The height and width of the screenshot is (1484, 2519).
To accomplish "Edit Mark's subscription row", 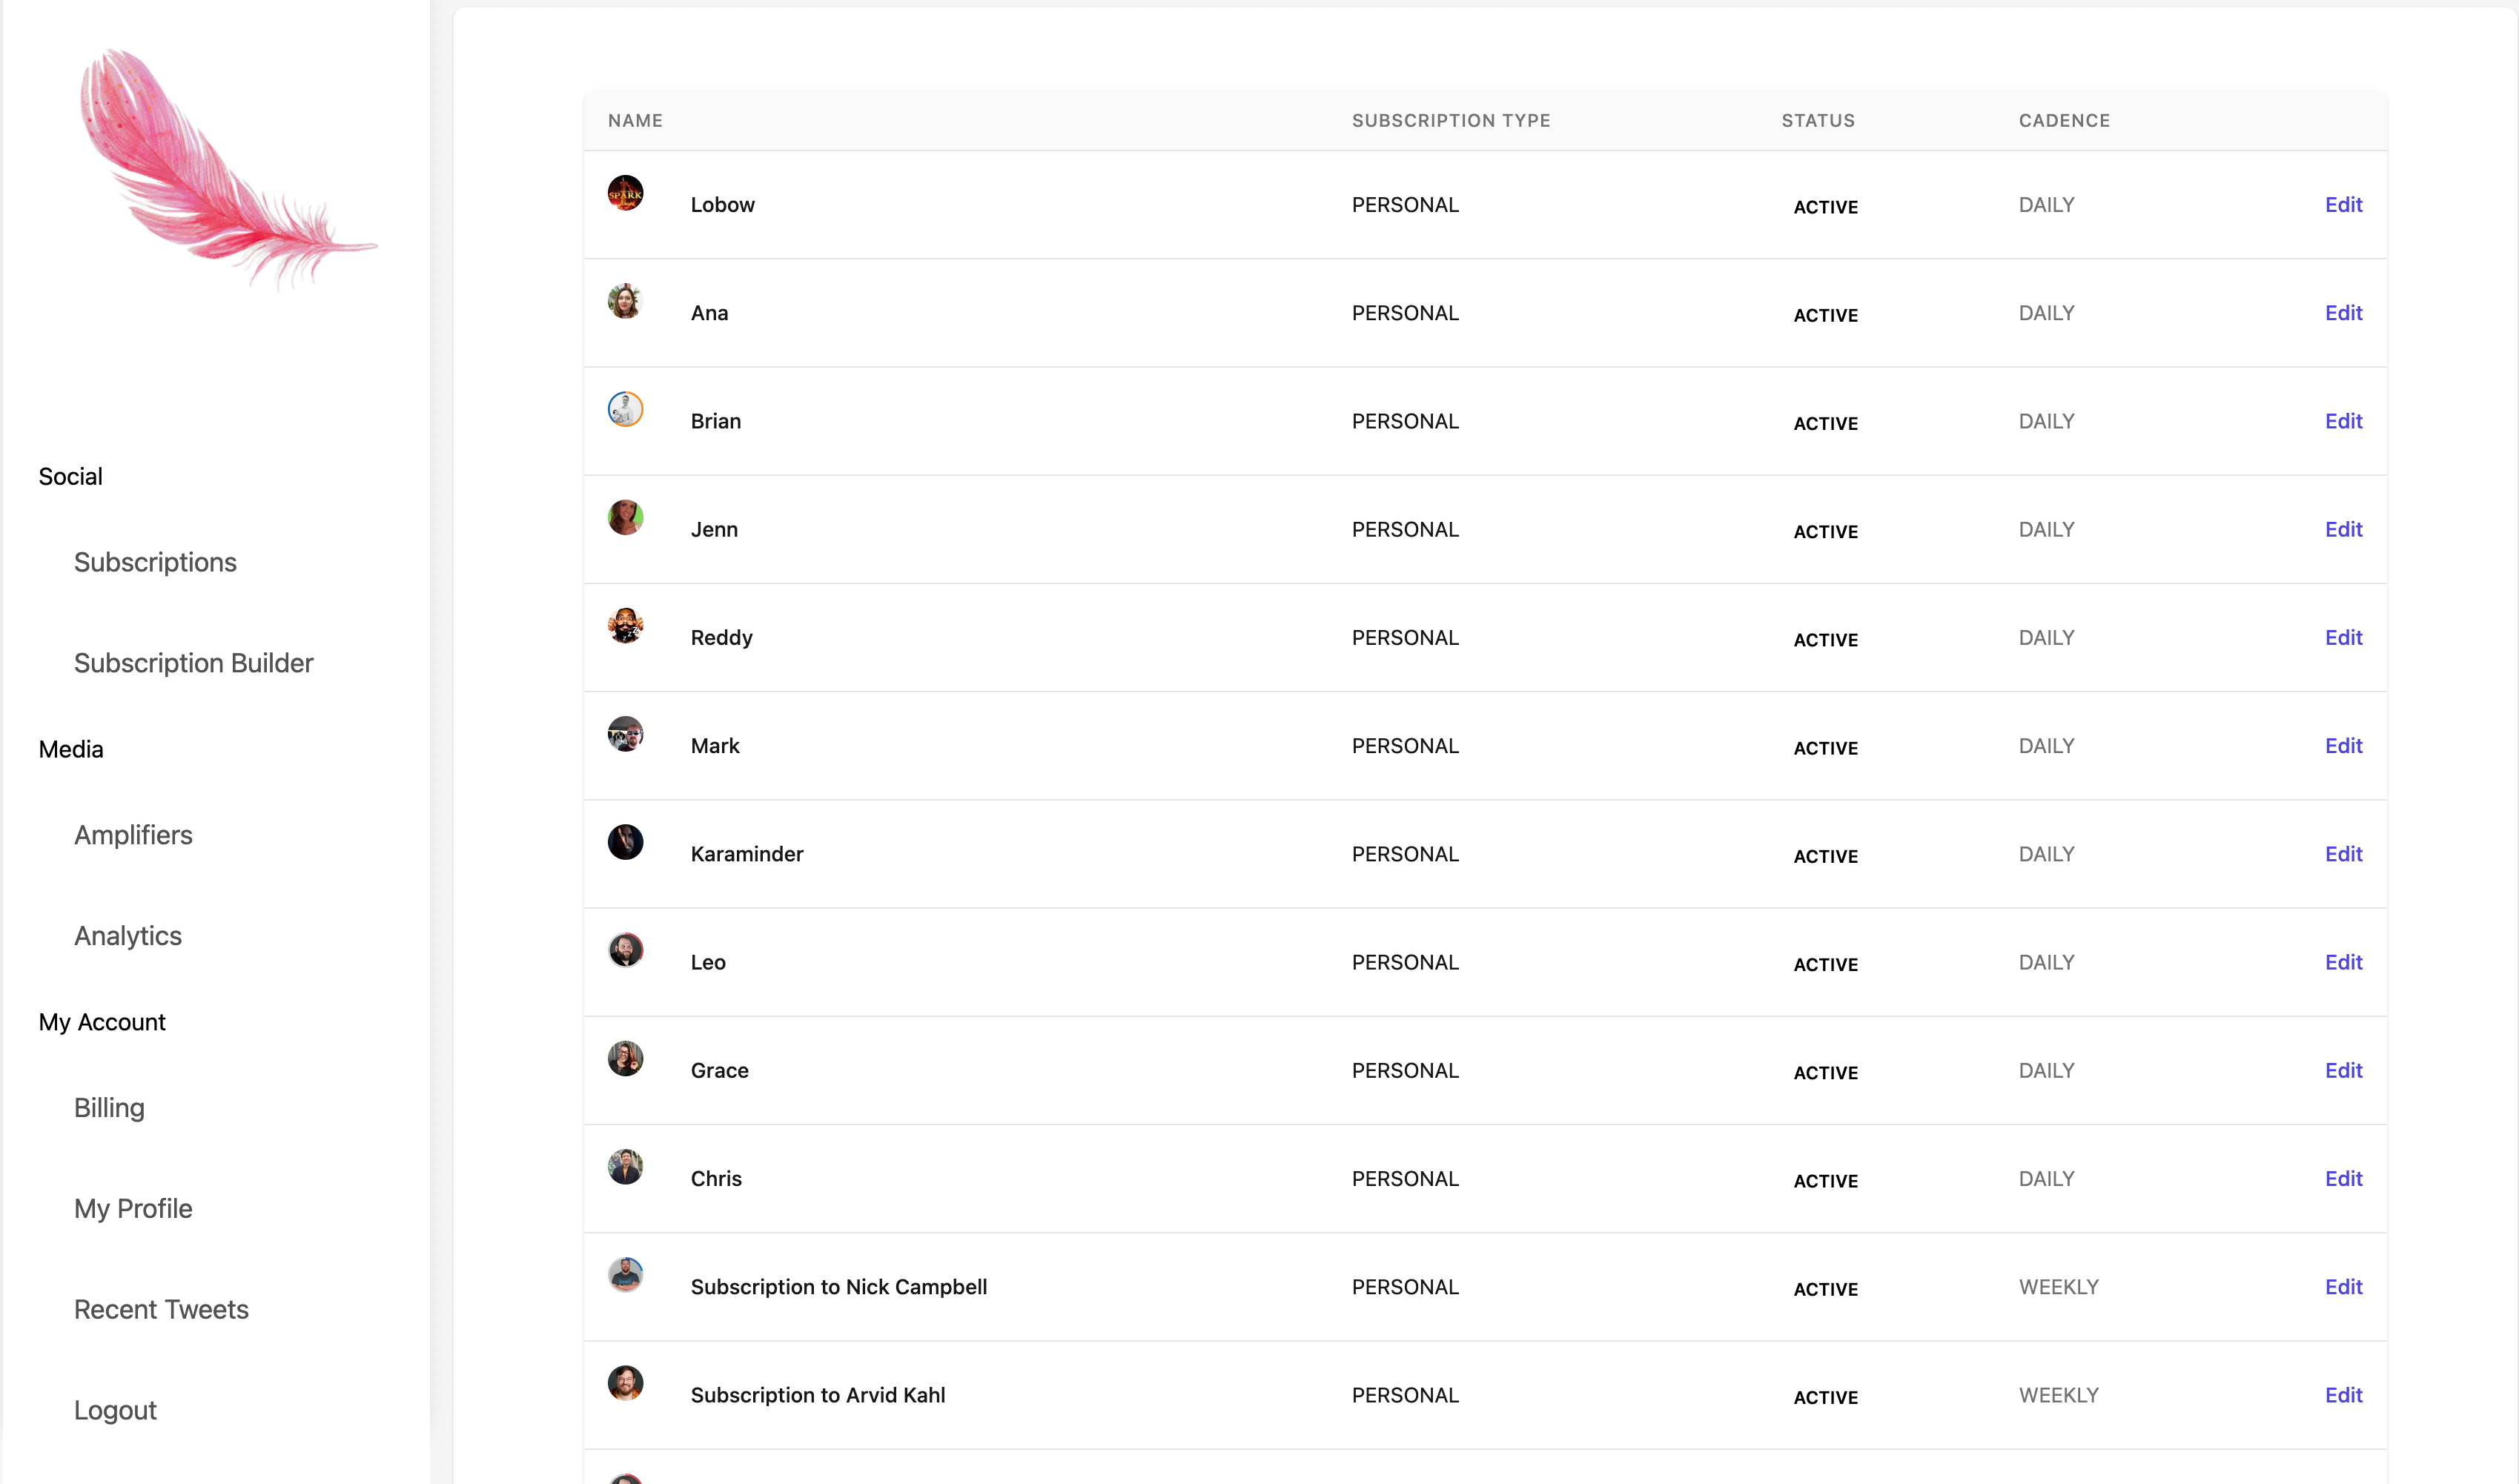I will [2343, 746].
